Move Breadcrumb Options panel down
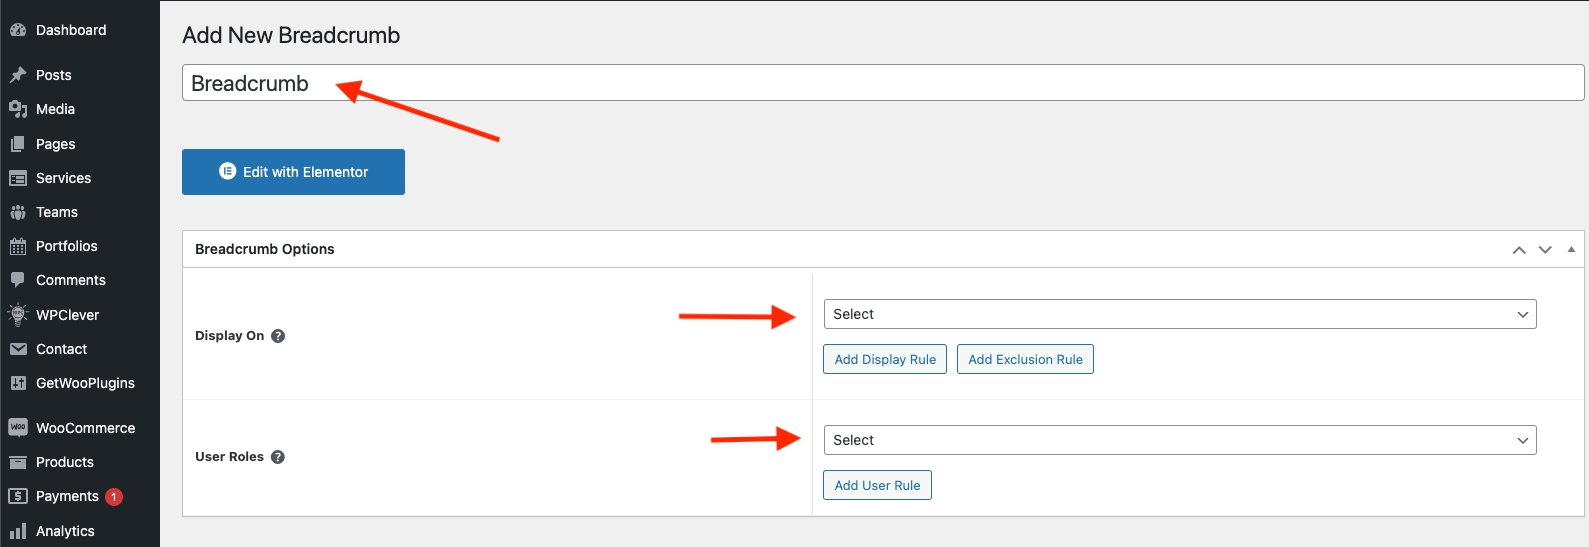 1545,250
